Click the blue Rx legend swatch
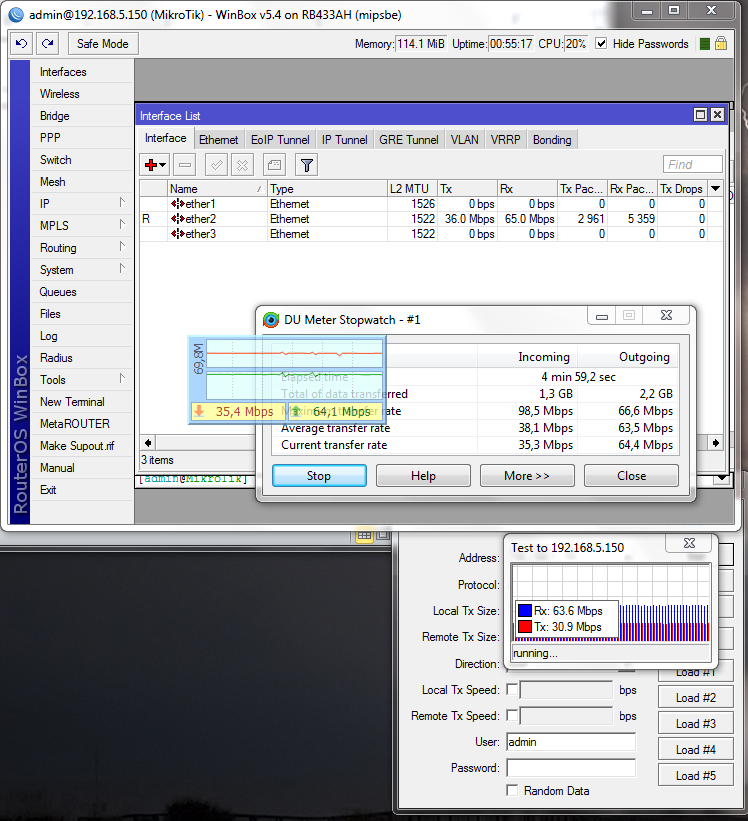 click(525, 611)
